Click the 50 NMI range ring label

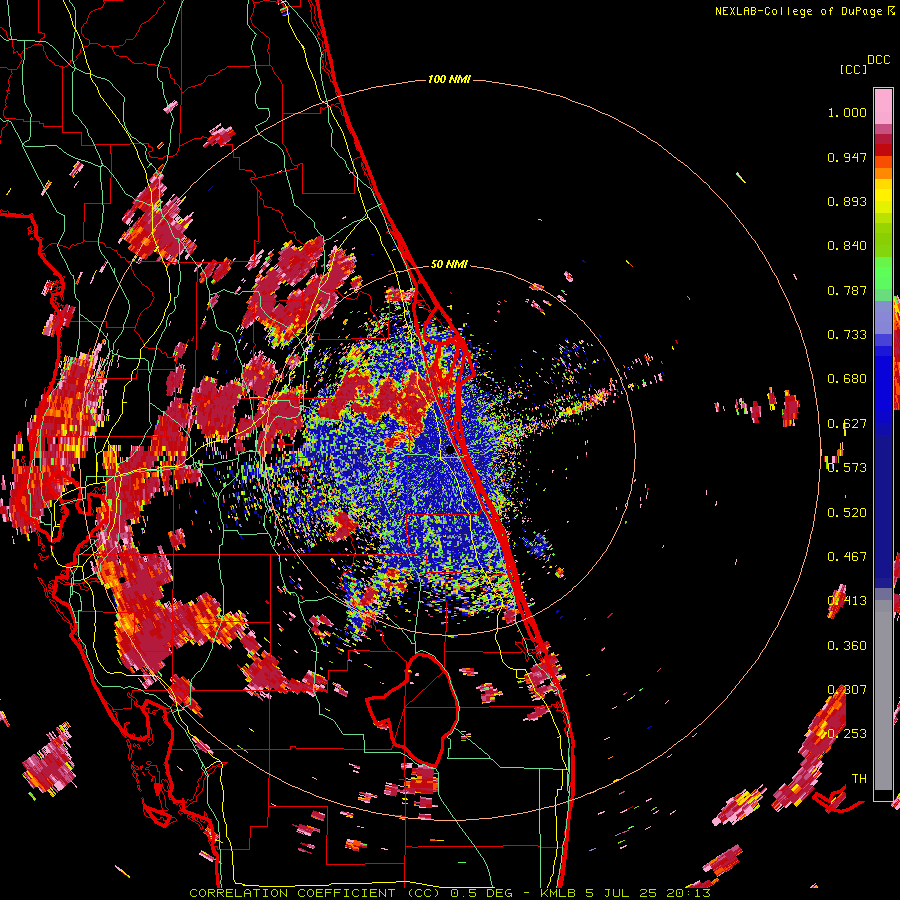(x=449, y=265)
